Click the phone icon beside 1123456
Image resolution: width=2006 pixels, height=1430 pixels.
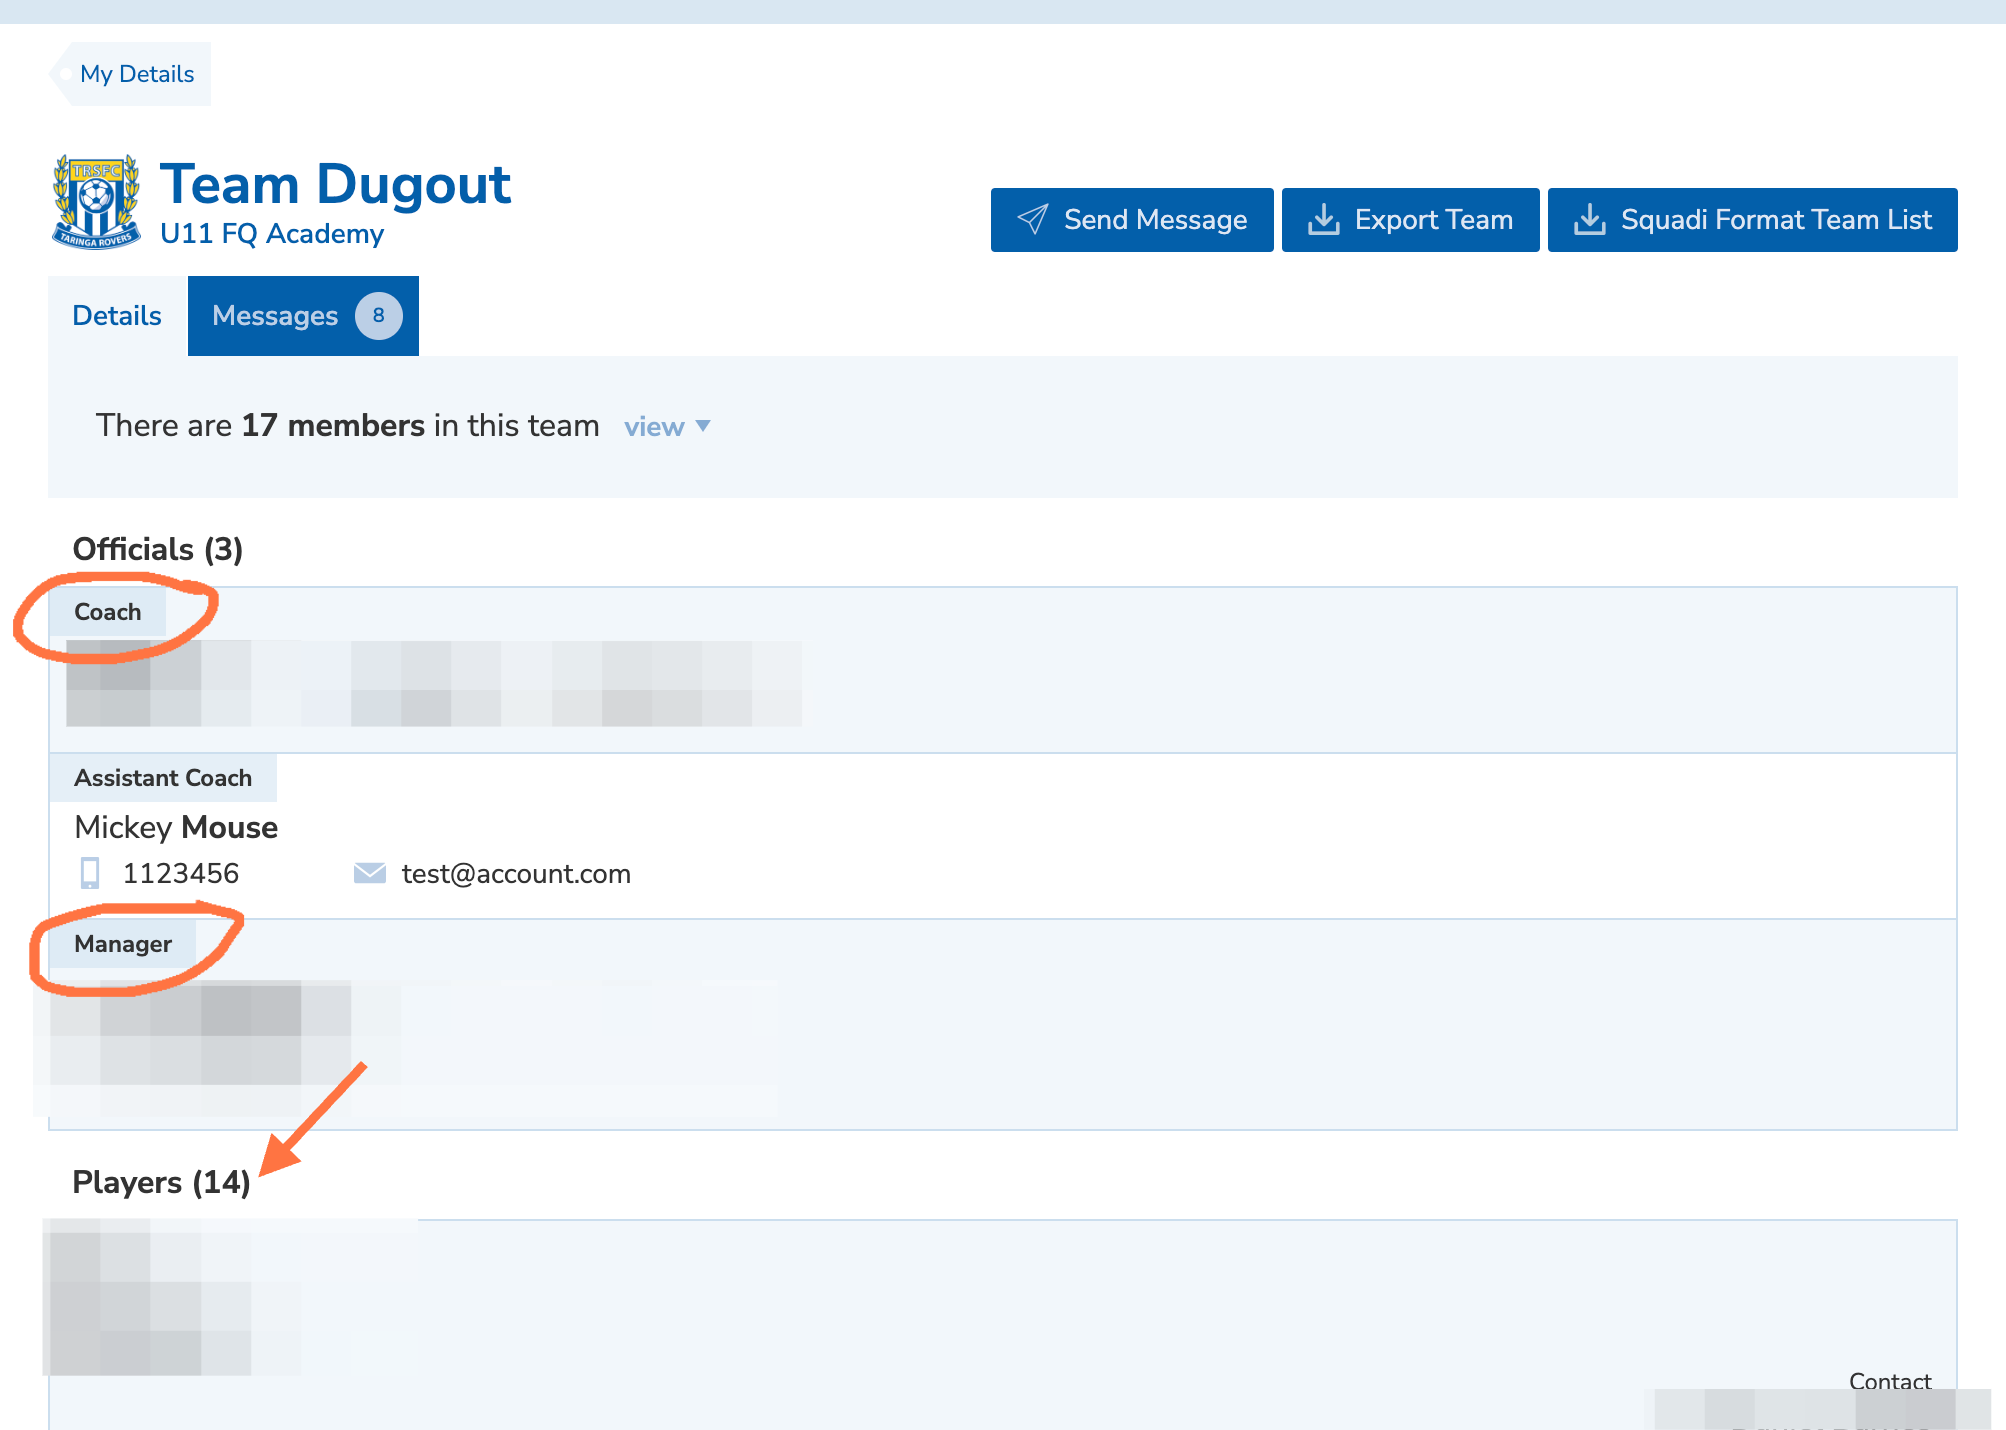tap(90, 873)
